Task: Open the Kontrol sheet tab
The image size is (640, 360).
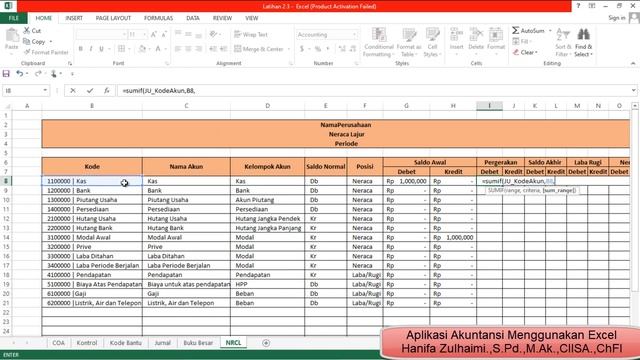Action: (x=87, y=343)
